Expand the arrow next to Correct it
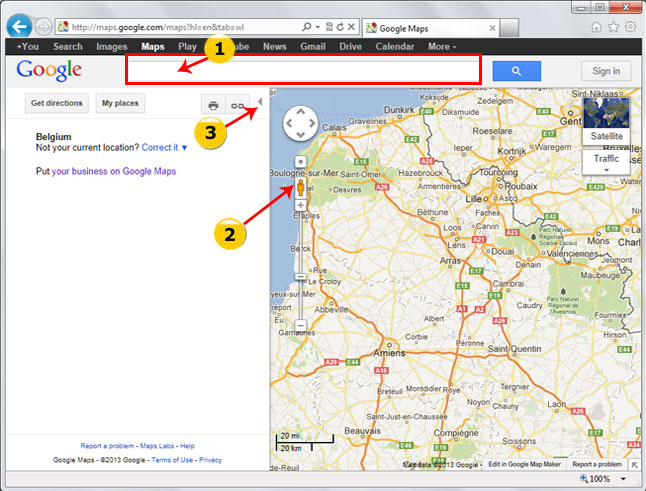This screenshot has width=646, height=491. point(185,148)
